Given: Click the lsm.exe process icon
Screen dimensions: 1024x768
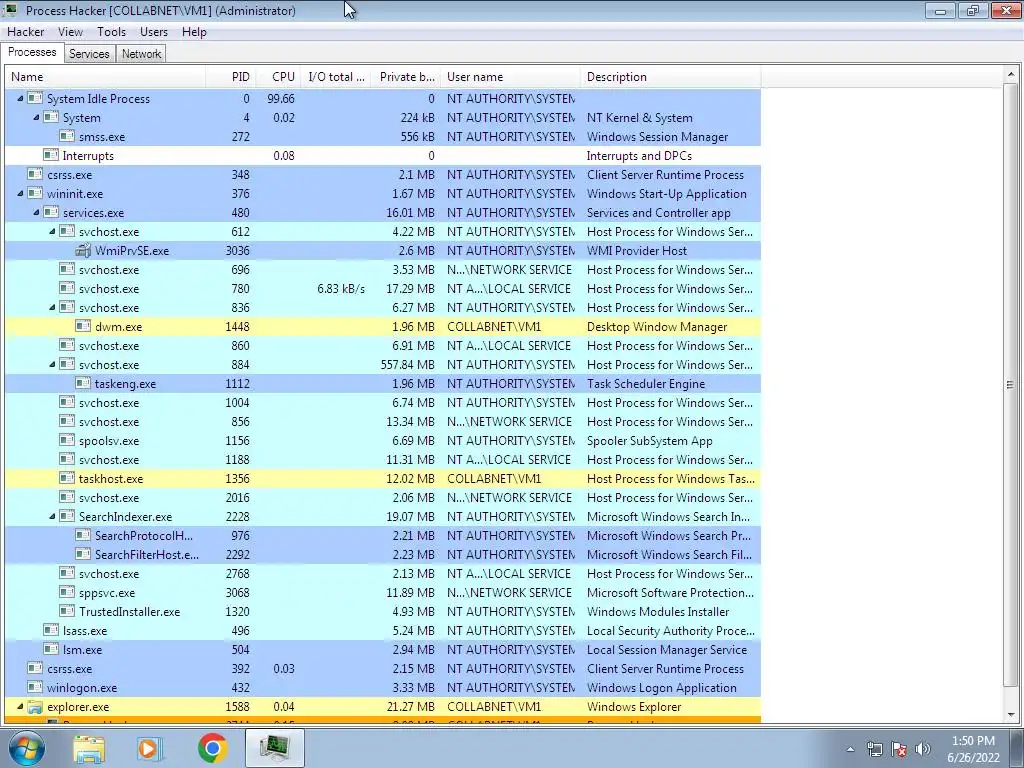Looking at the screenshot, I should pos(51,650).
